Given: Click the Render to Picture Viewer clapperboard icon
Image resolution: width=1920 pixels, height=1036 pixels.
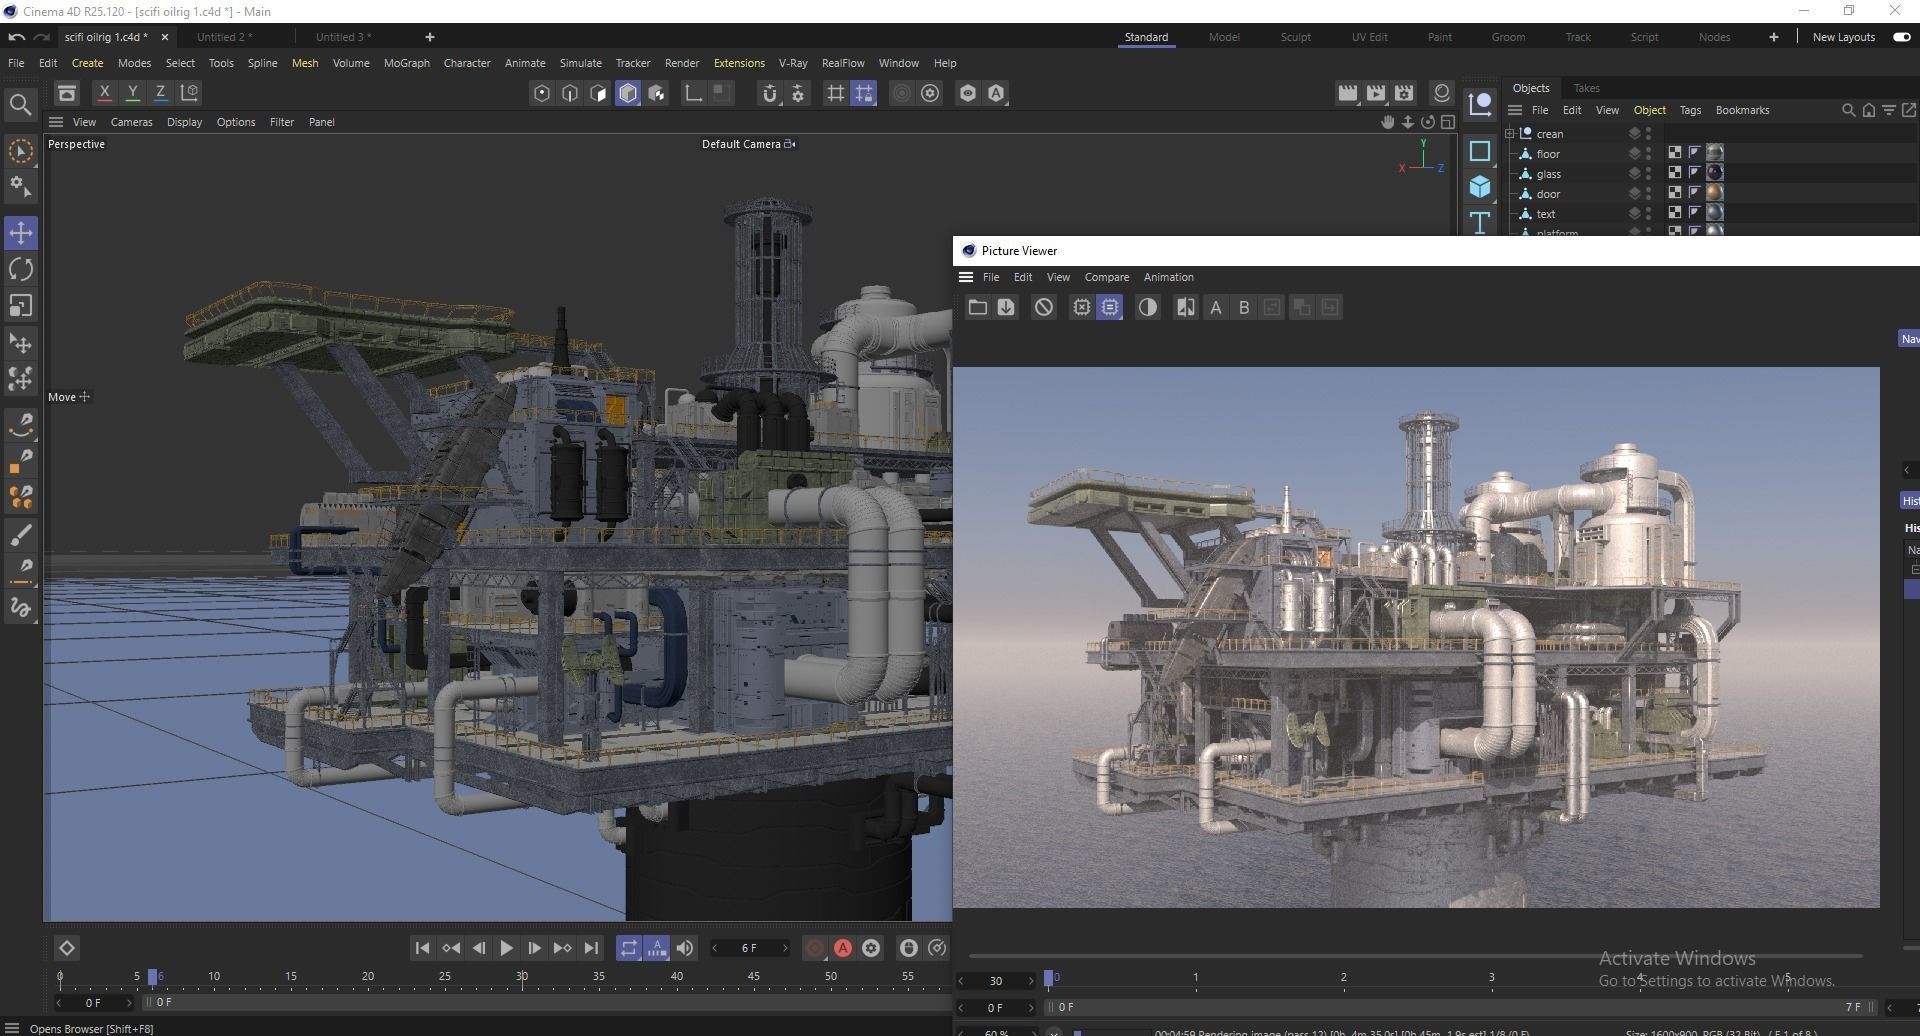Looking at the screenshot, I should tap(1376, 93).
